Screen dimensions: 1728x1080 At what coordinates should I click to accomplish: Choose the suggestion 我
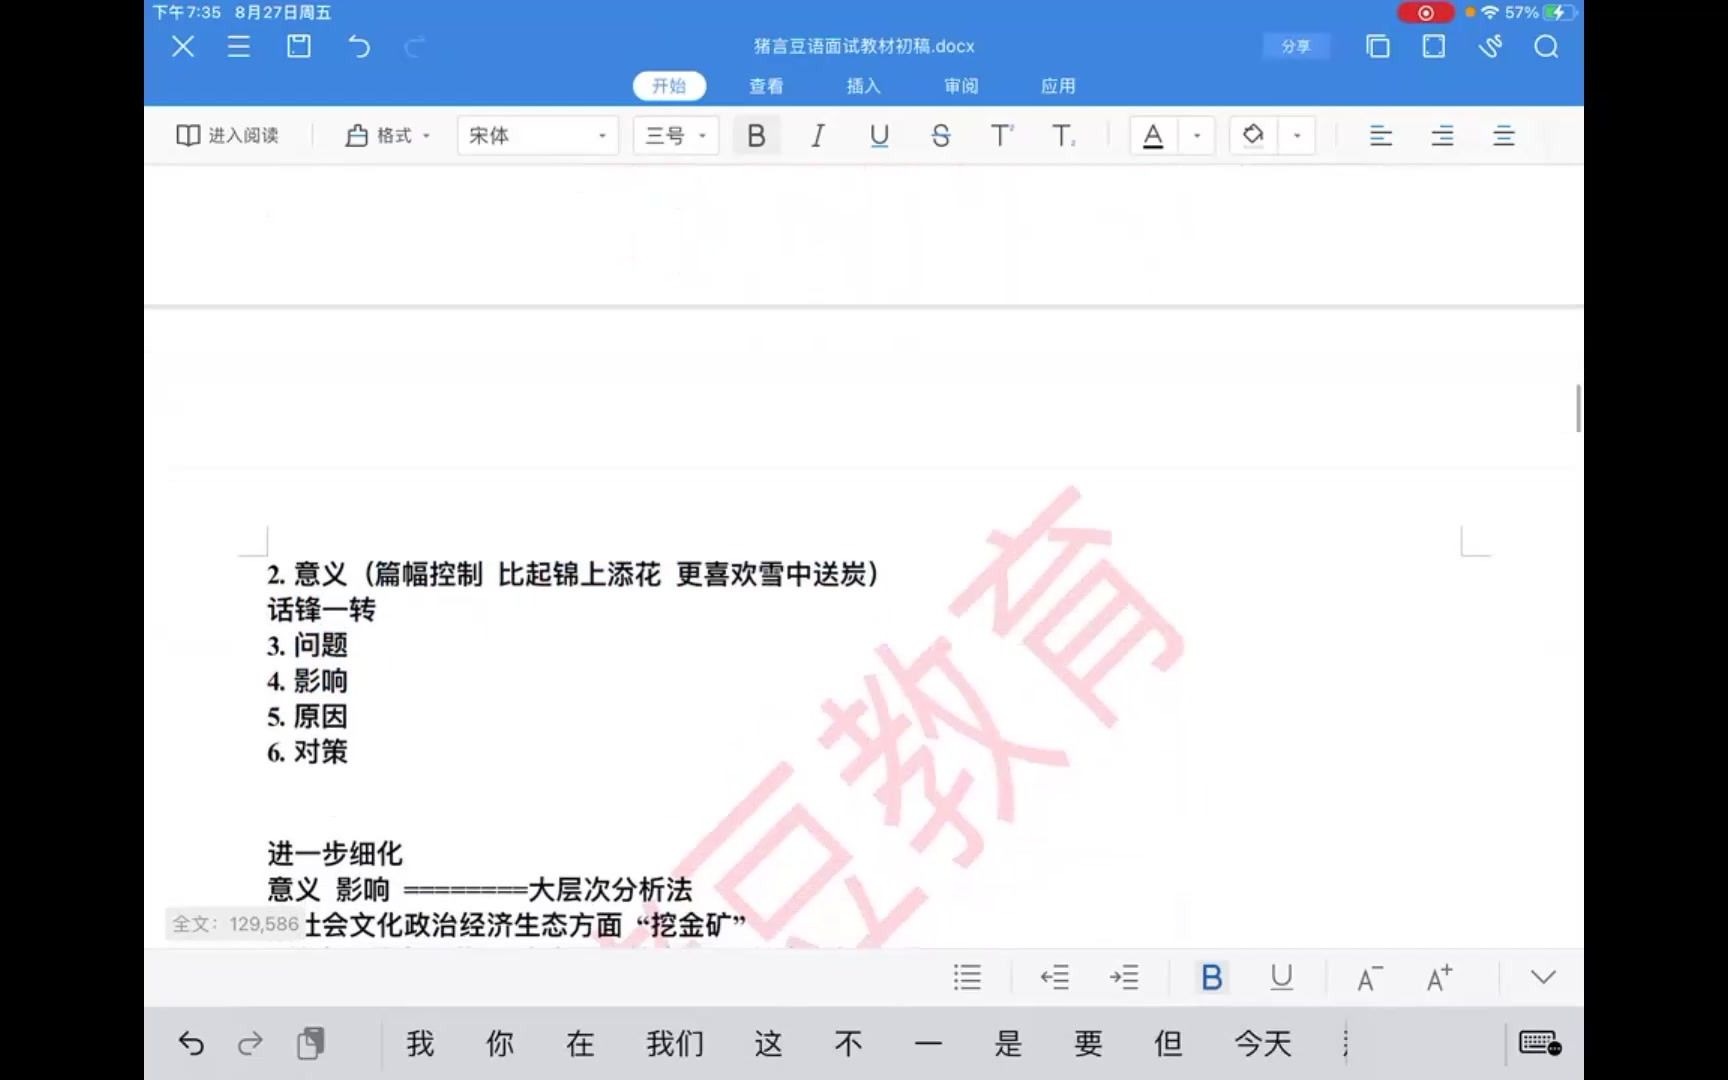tap(420, 1044)
